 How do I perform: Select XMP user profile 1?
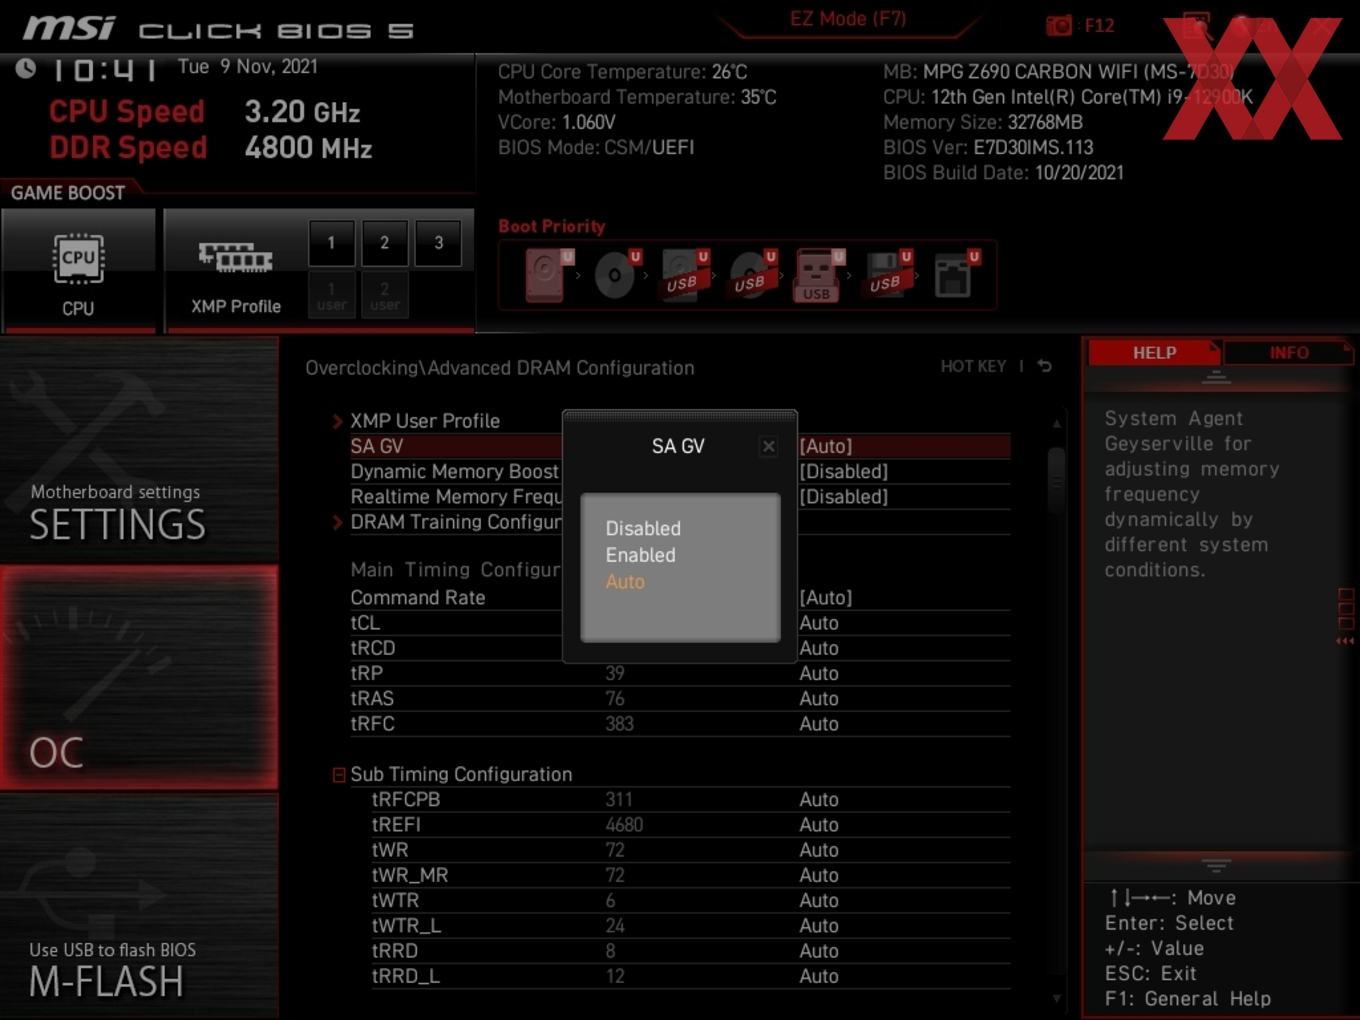pyautogui.click(x=331, y=295)
